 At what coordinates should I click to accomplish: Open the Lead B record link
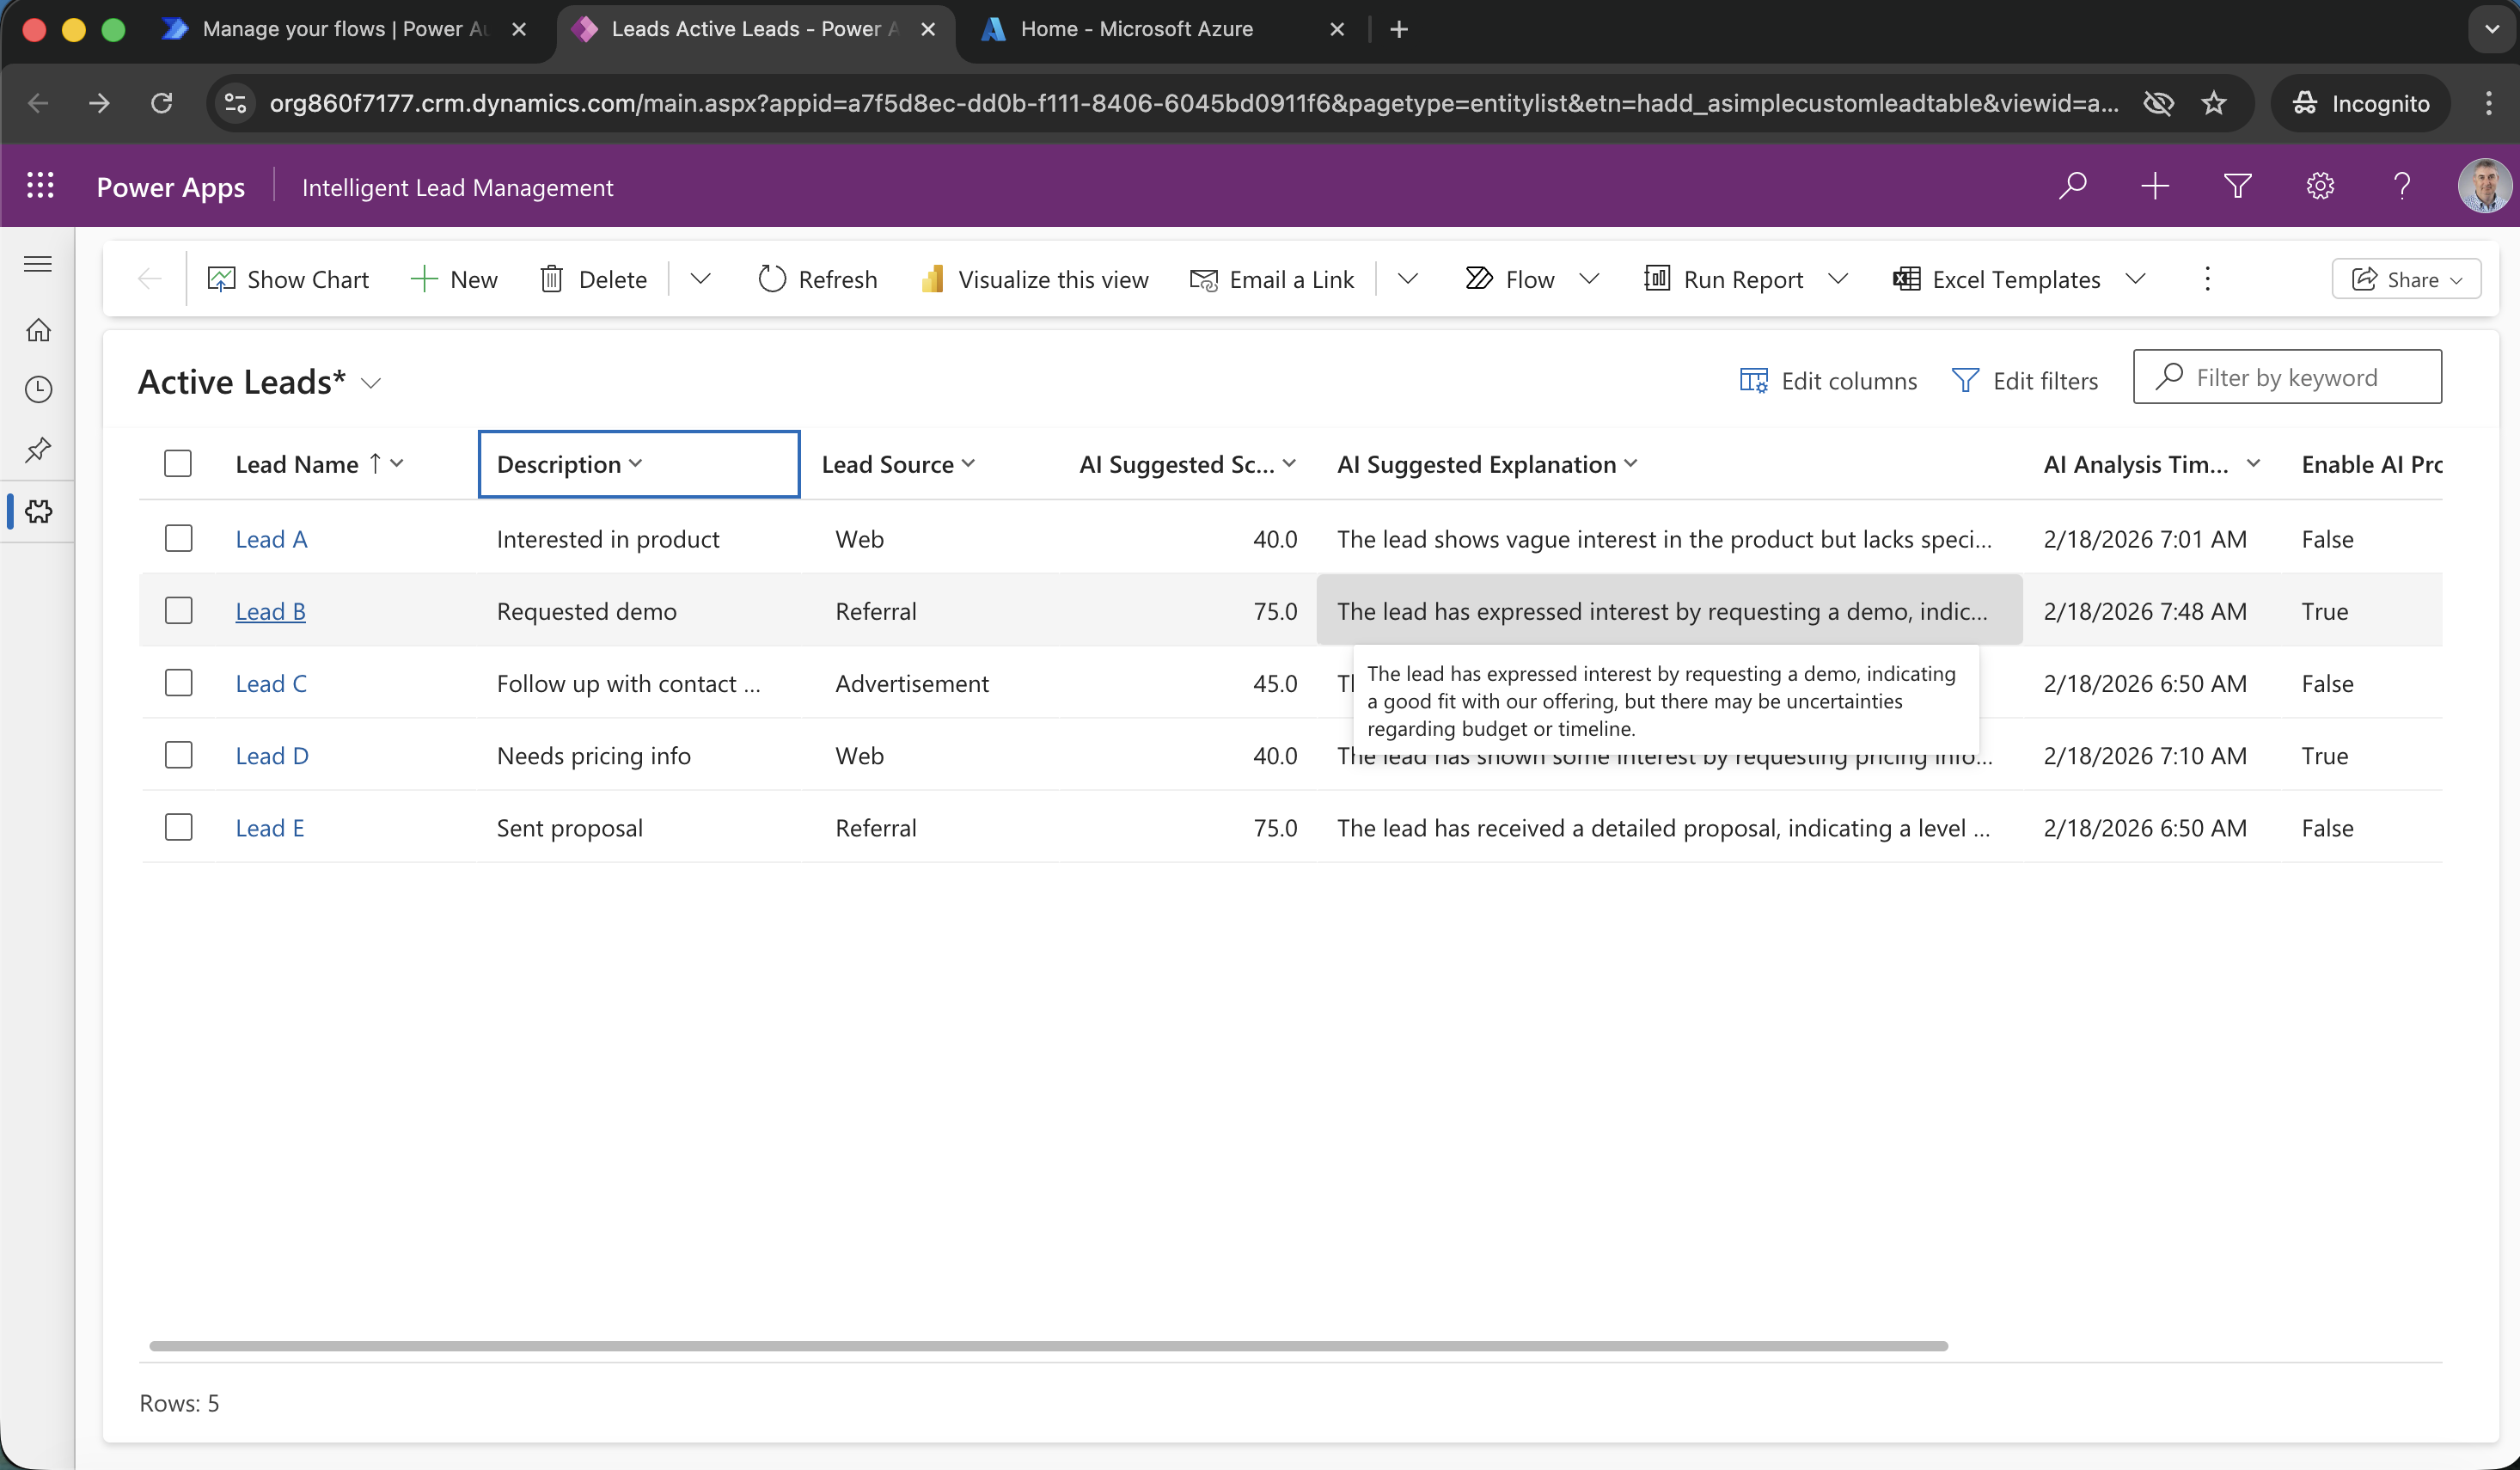(270, 611)
